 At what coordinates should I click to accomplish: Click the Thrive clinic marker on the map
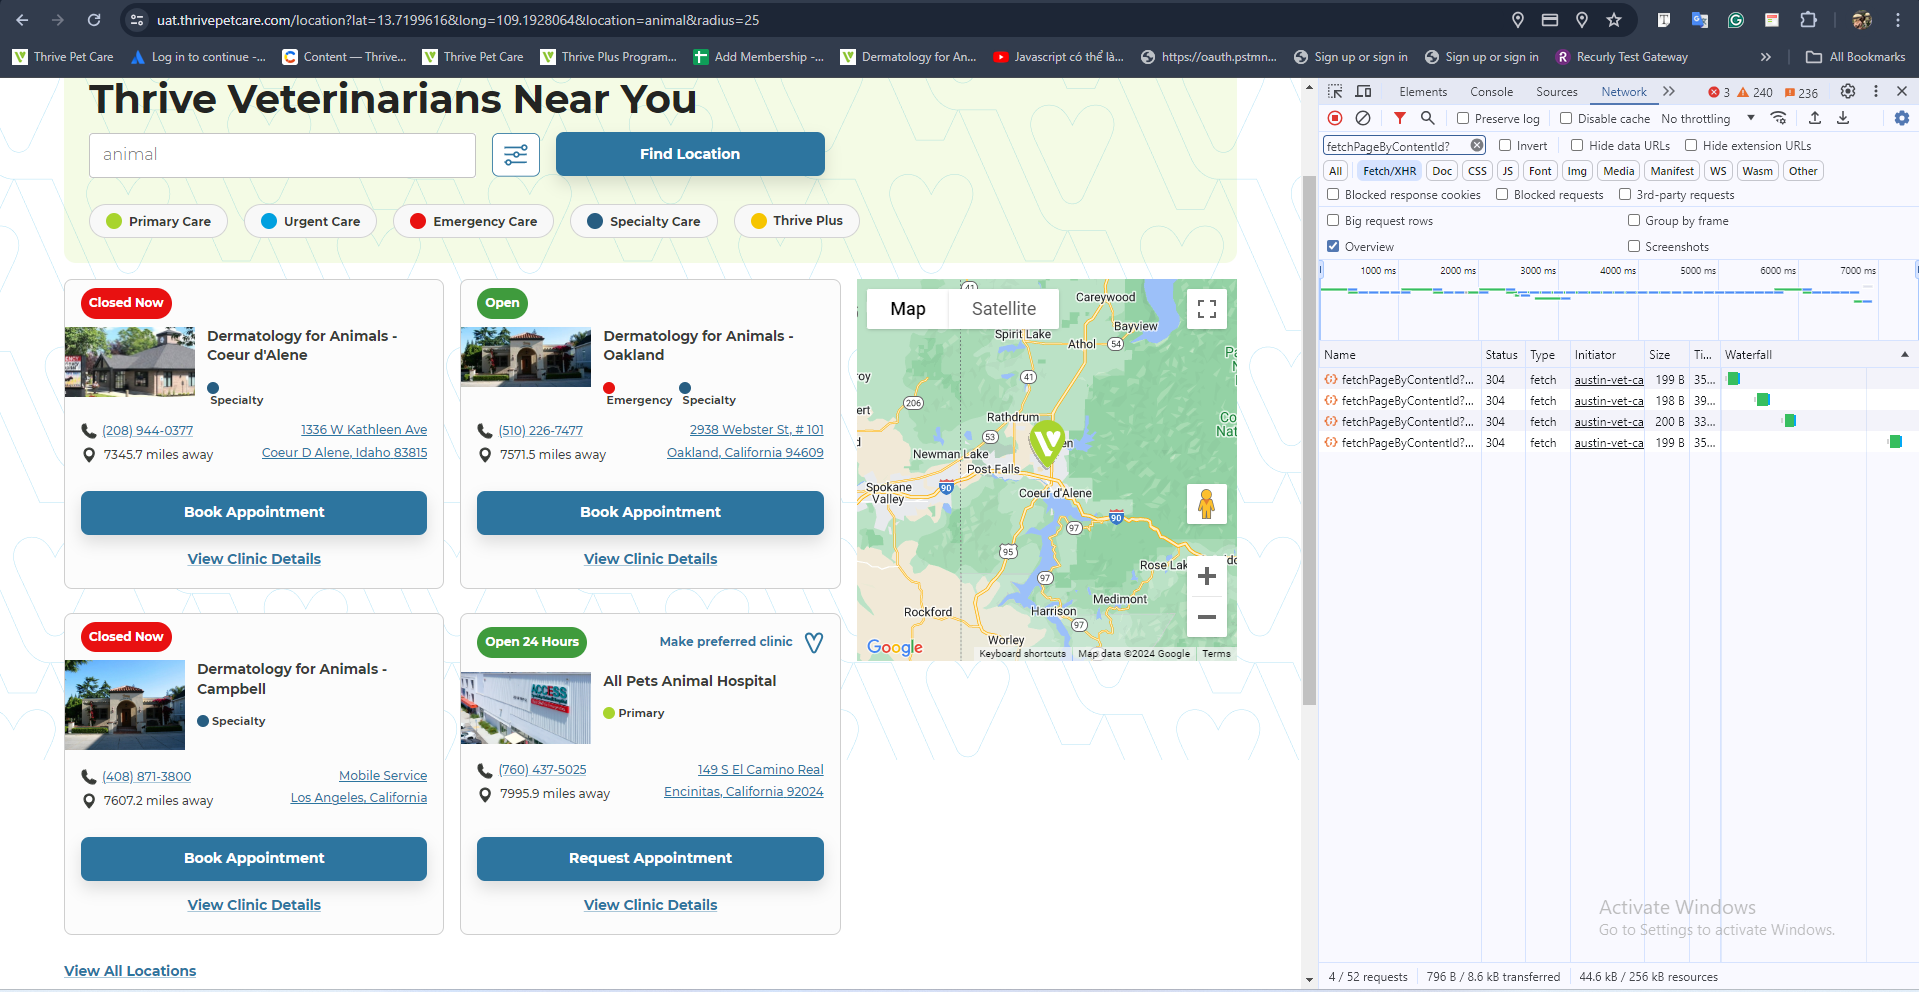[x=1047, y=443]
